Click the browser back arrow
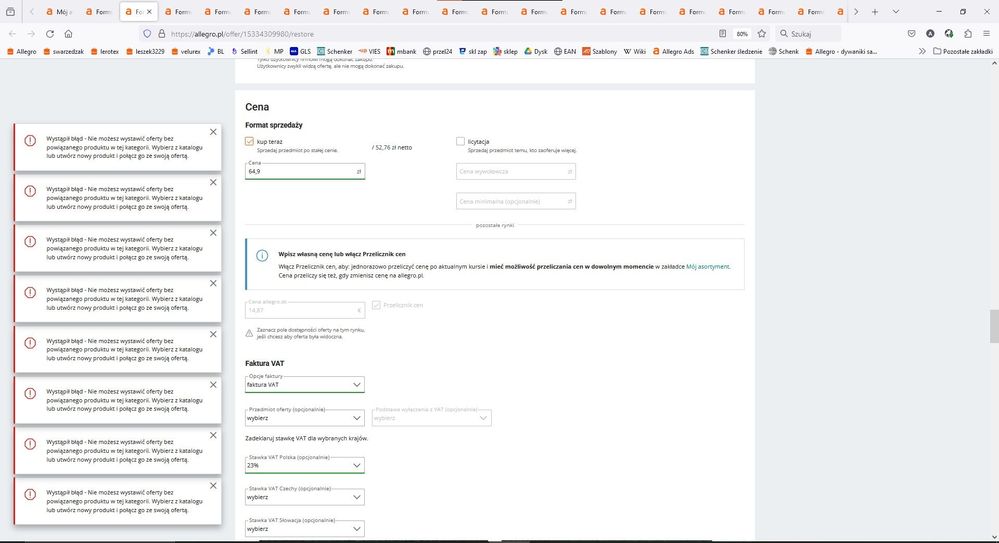 [12, 33]
